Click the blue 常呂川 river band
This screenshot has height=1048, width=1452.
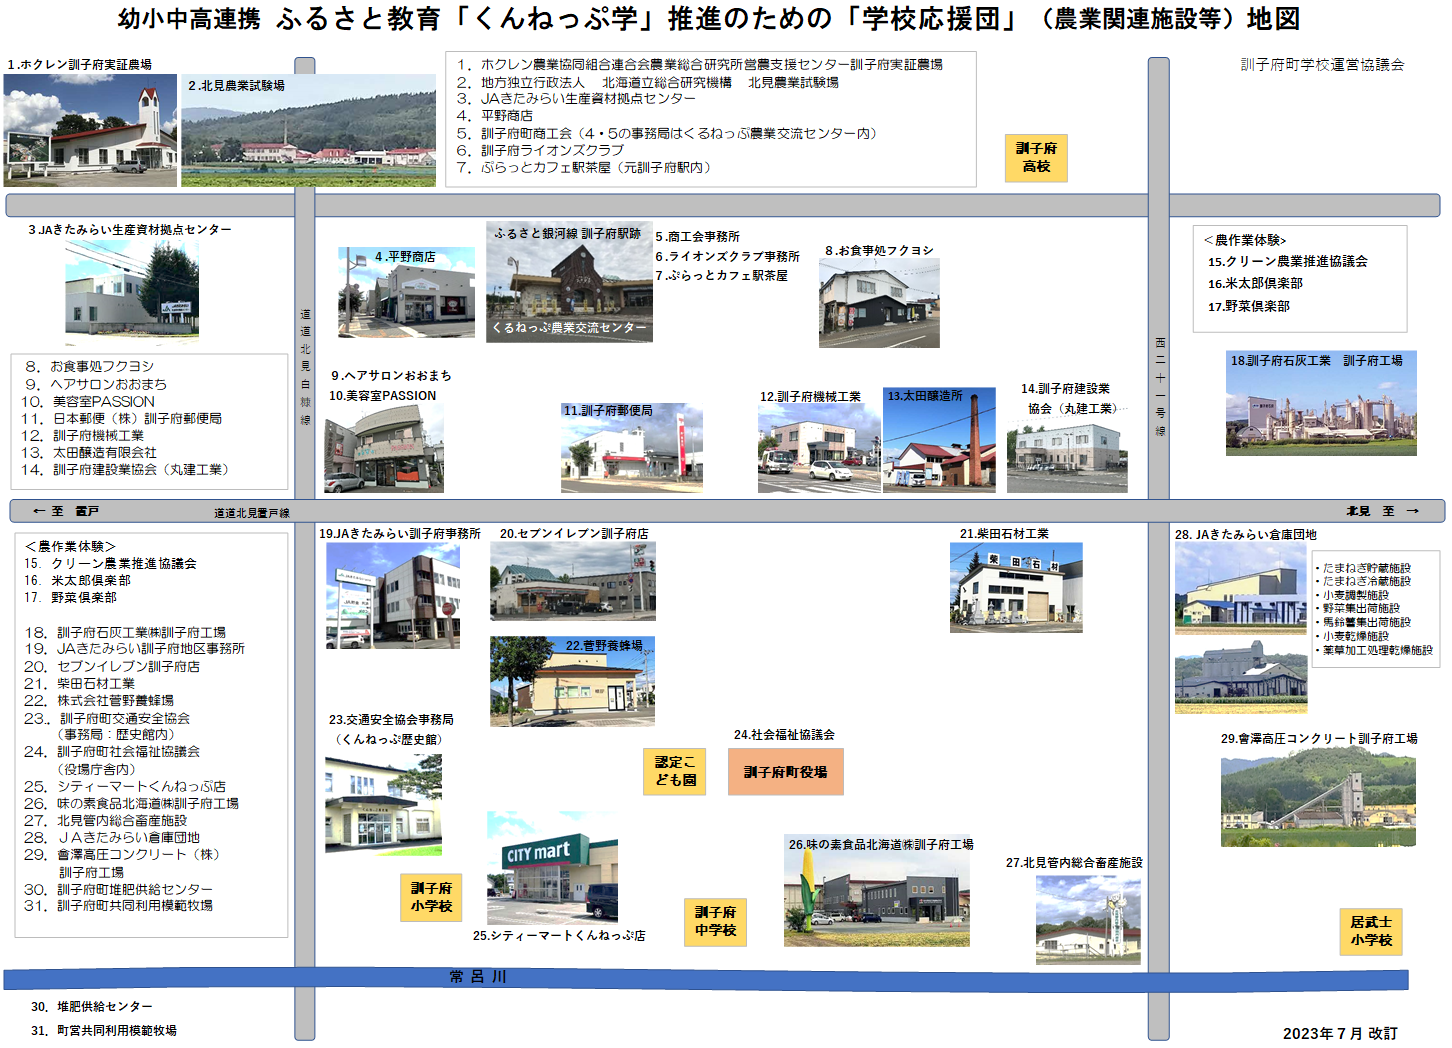tap(706, 979)
